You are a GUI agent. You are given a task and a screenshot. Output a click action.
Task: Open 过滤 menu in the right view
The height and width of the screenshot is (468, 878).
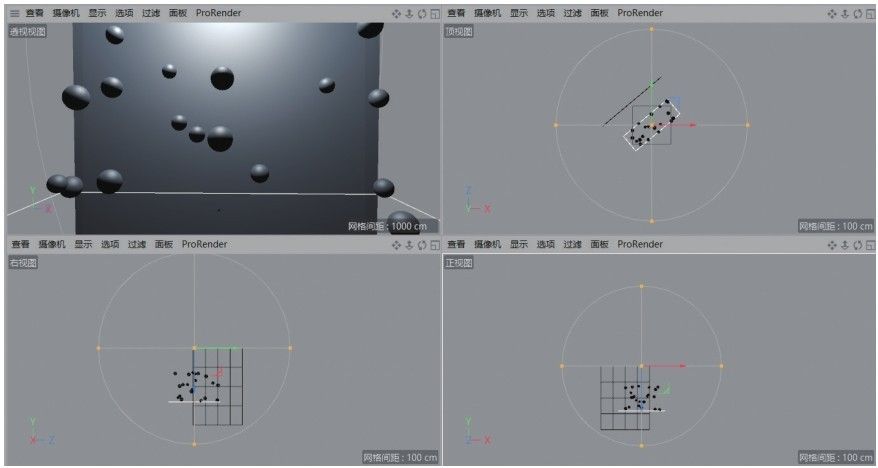(137, 244)
